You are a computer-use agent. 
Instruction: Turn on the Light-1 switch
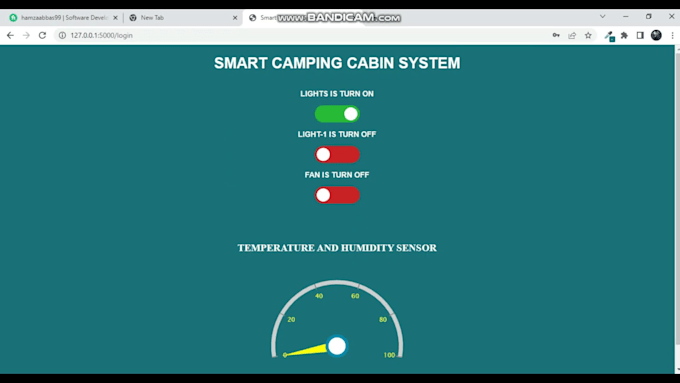pyautogui.click(x=337, y=154)
